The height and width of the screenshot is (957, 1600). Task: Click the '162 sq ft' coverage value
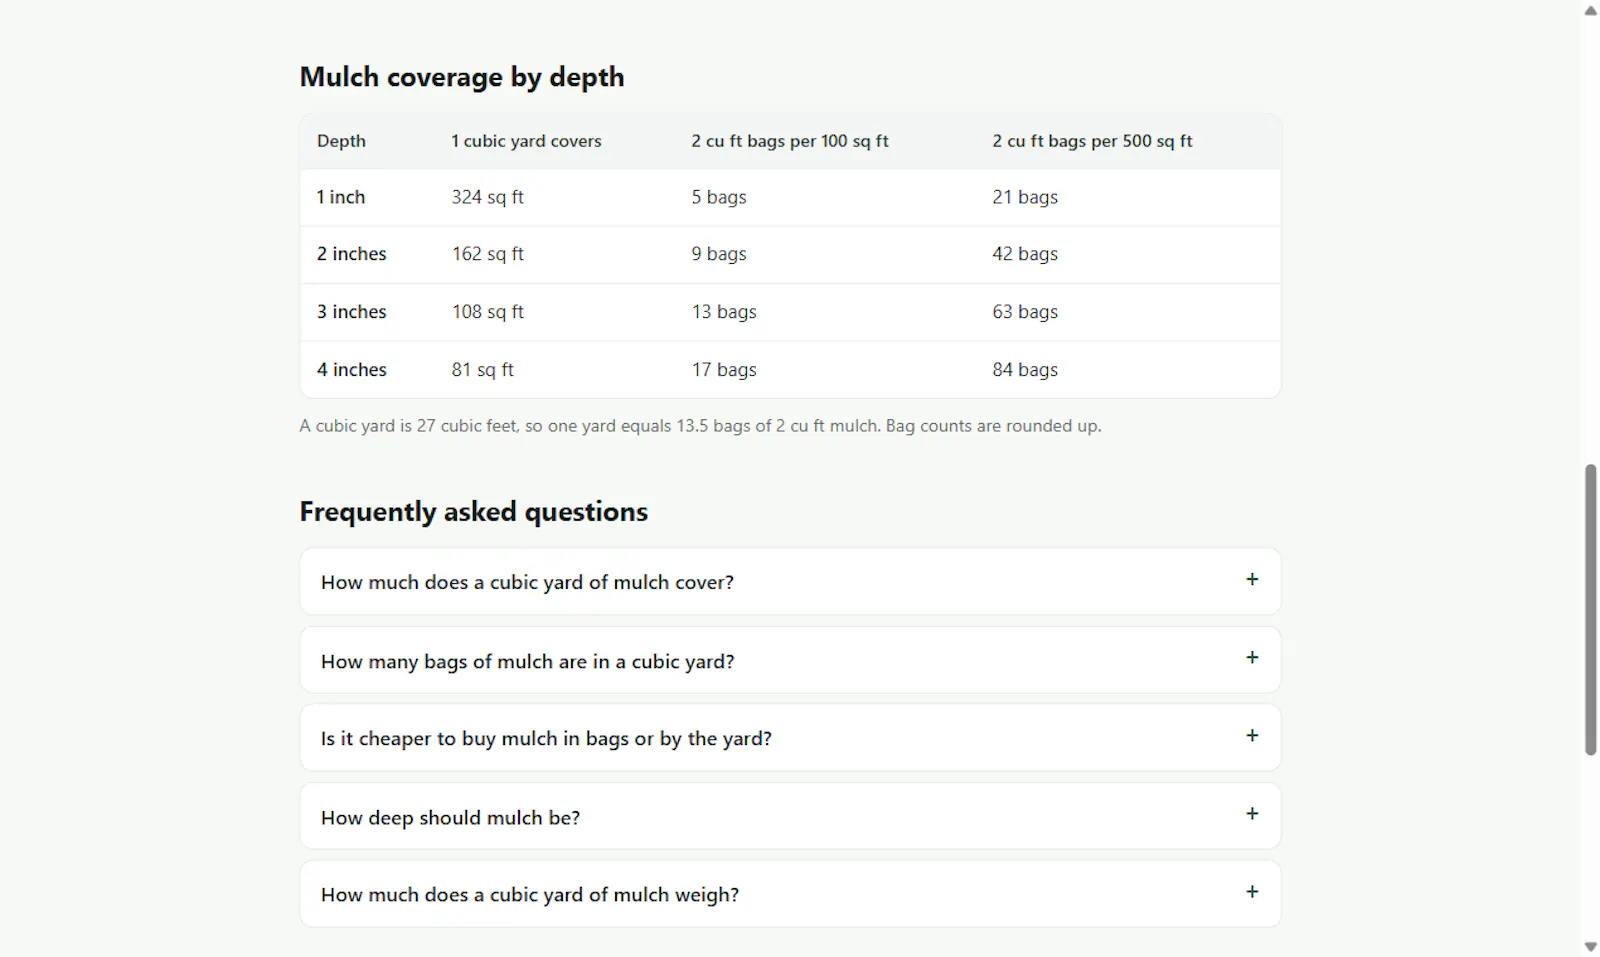click(487, 254)
